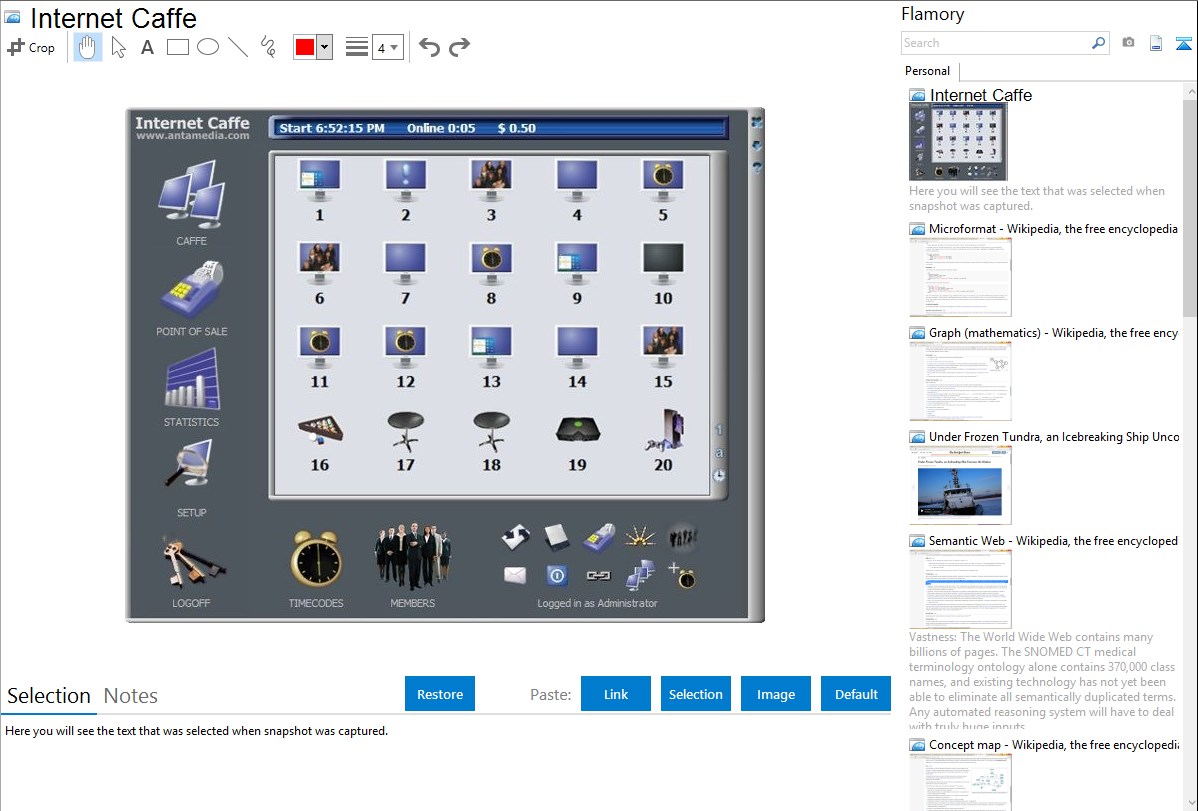This screenshot has width=1198, height=811.
Task: Choose the arrow pointer tool
Action: click(x=118, y=47)
